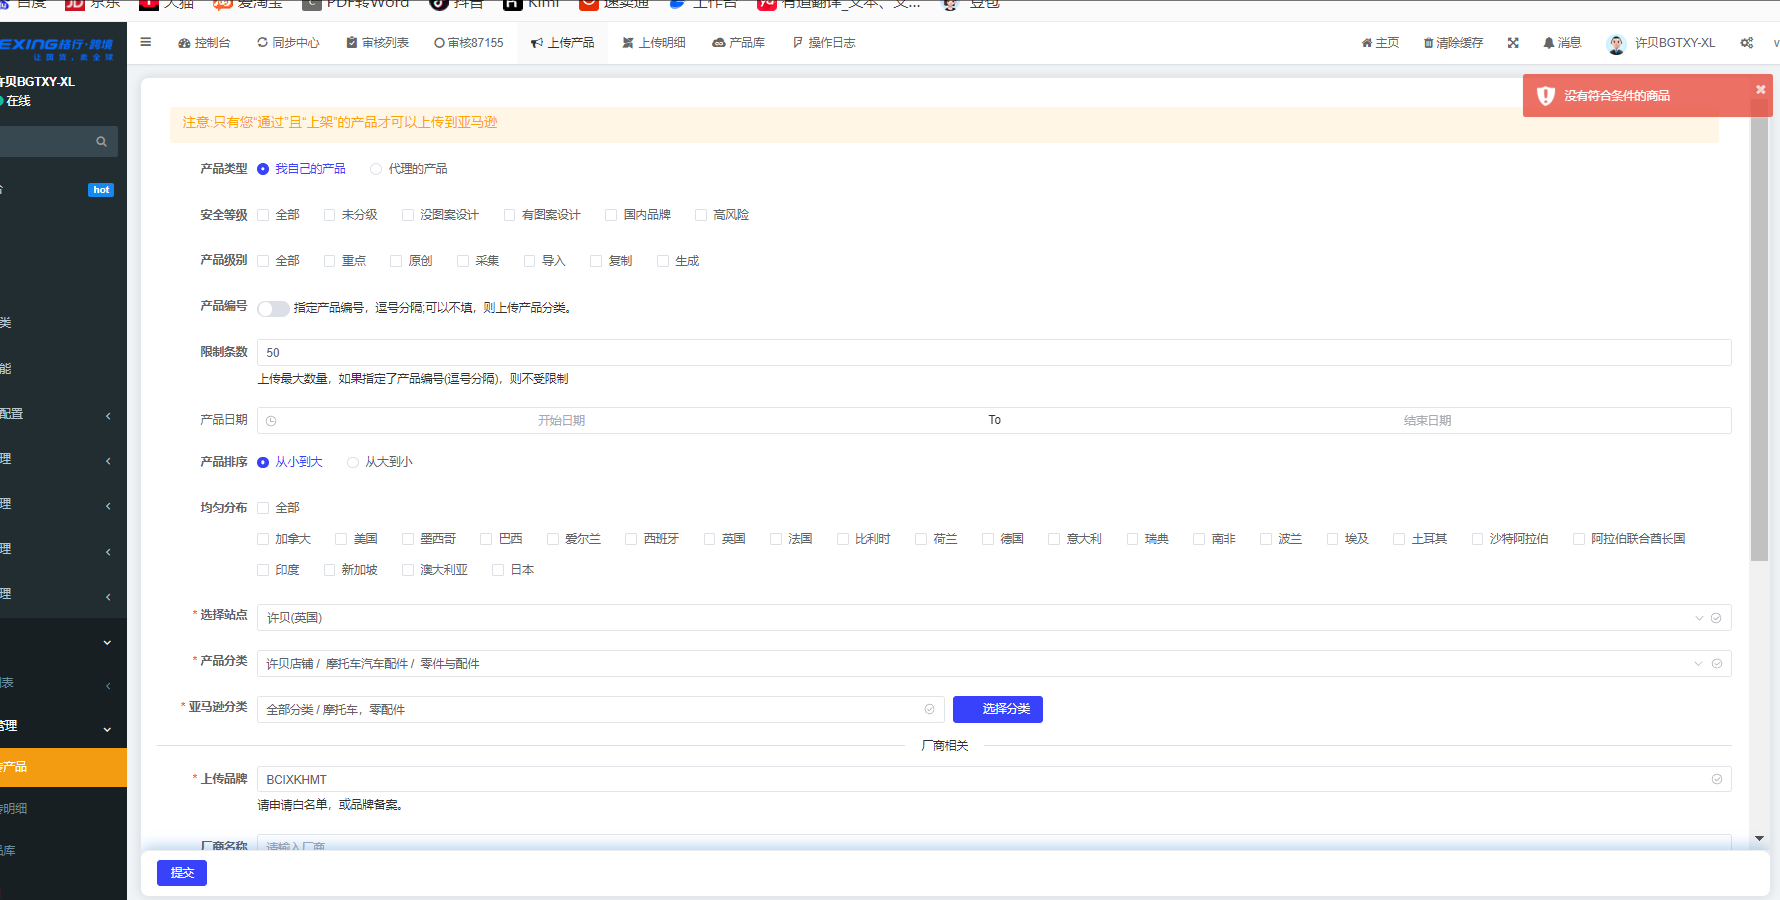Switch to the 上传明细 tab

[654, 43]
